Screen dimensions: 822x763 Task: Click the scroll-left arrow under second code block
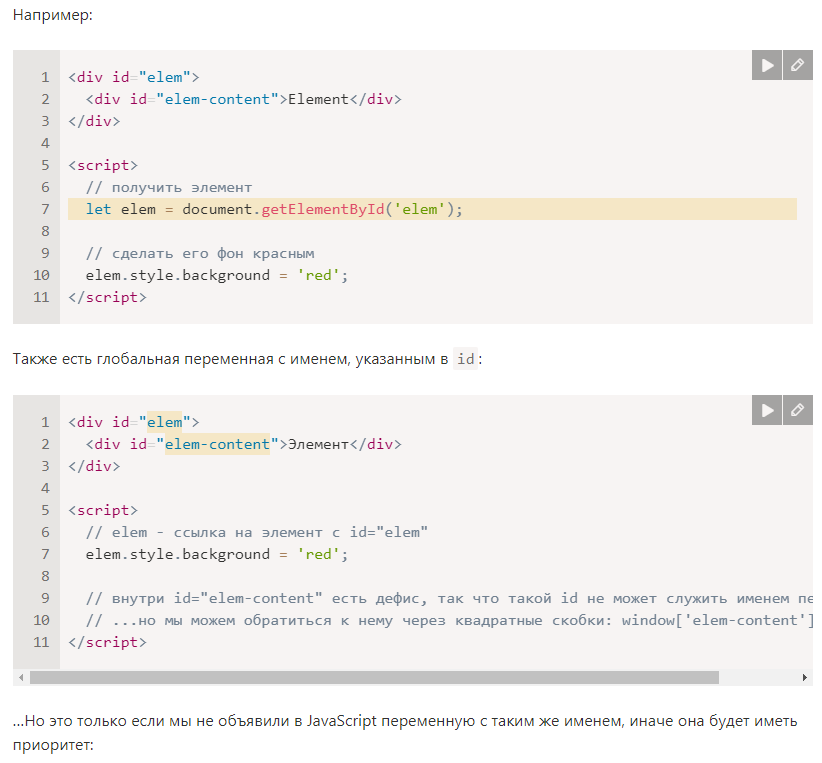click(x=20, y=678)
